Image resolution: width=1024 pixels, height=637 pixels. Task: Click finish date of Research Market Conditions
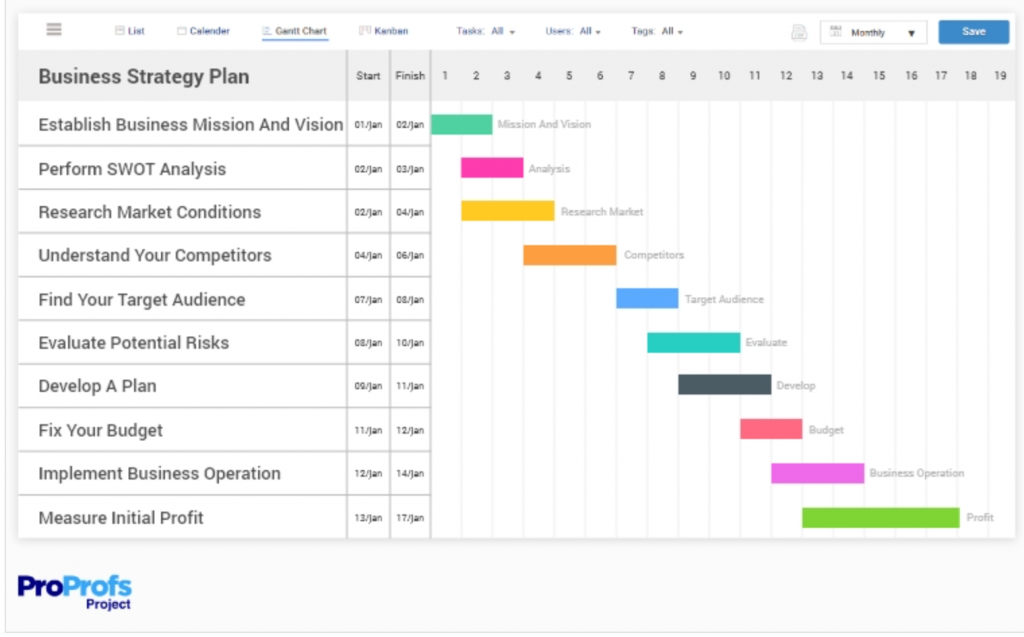click(410, 212)
